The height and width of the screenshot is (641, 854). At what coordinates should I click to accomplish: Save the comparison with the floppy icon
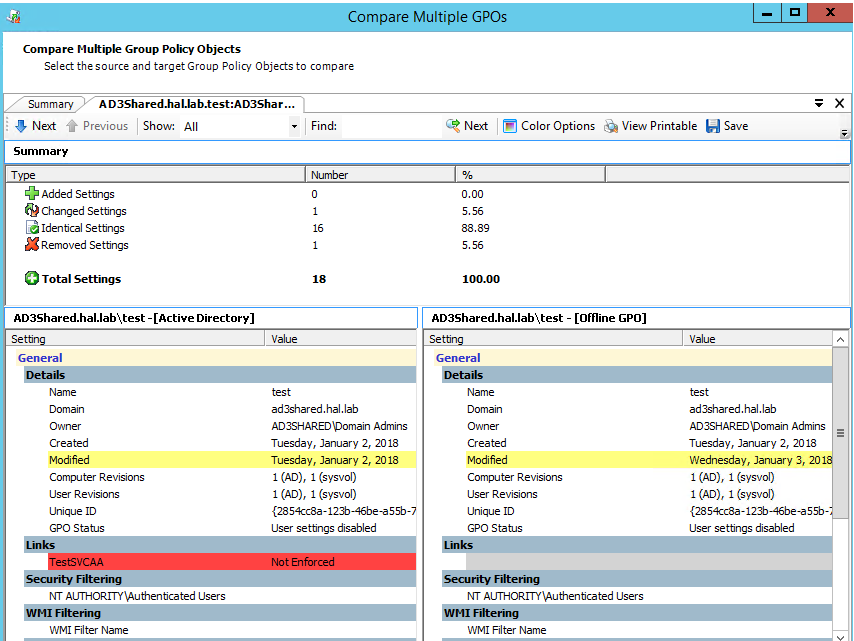tap(713, 126)
